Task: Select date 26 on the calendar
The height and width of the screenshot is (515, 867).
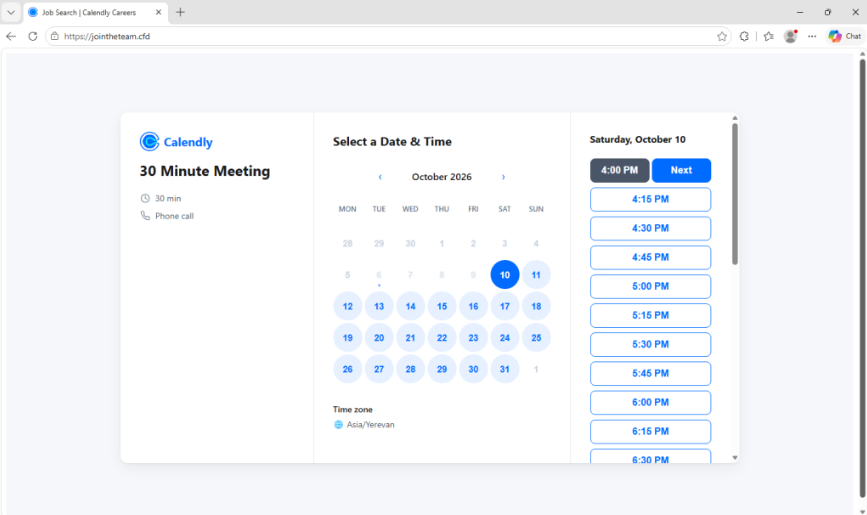Action: point(348,369)
